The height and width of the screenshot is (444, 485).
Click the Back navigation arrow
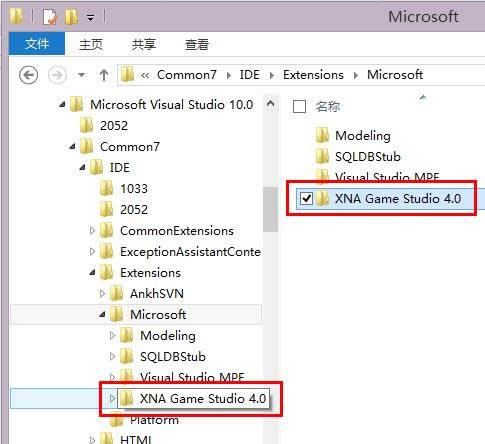[x=28, y=75]
